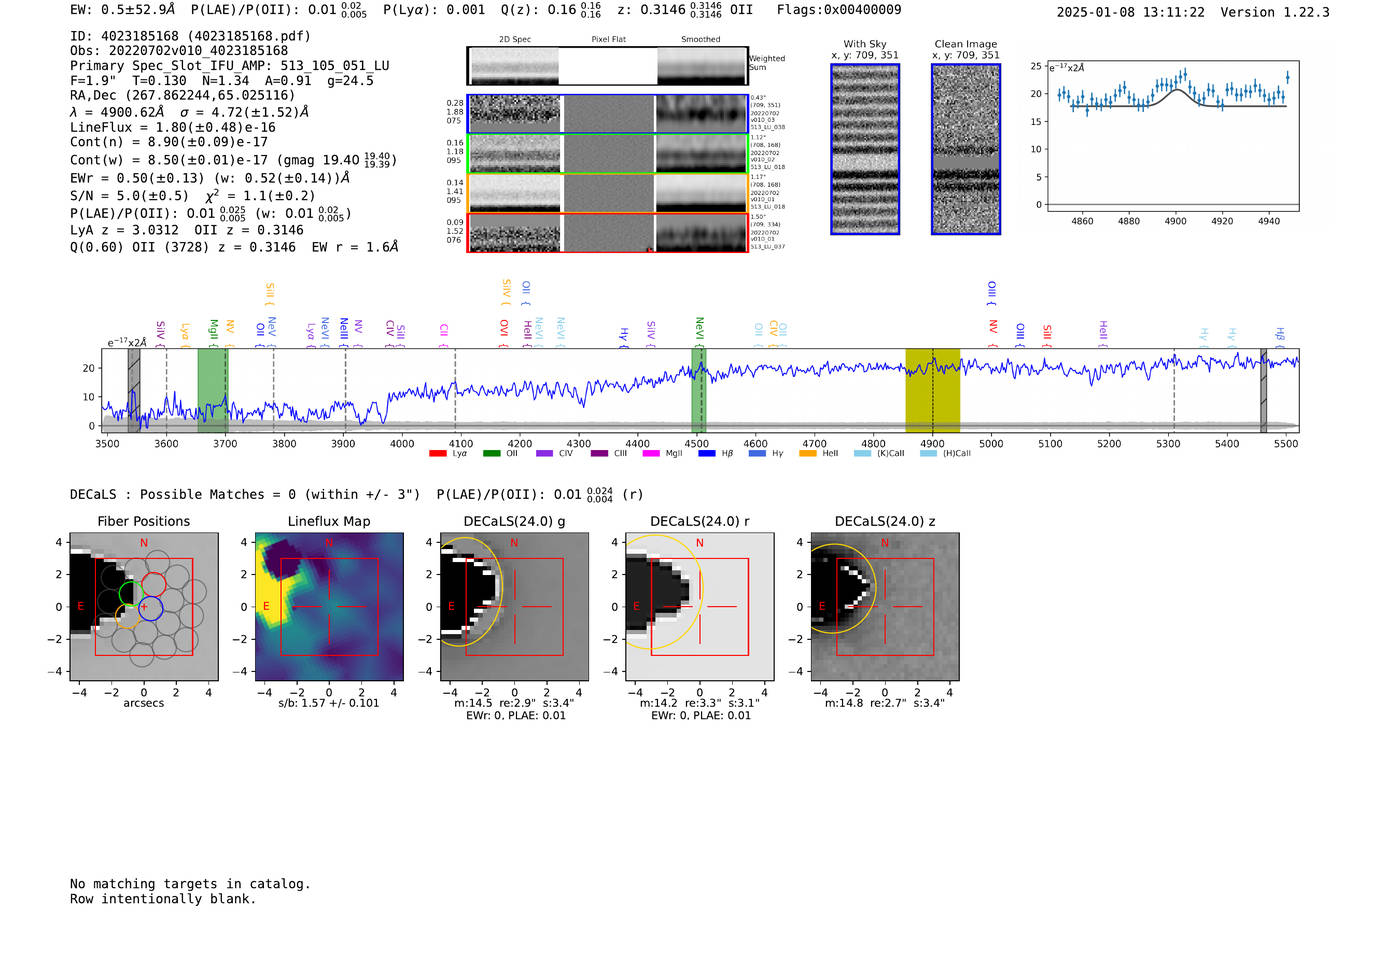The height and width of the screenshot is (953, 1400).
Task: Click the wide green band near 3680 Å
Action: 212,390
